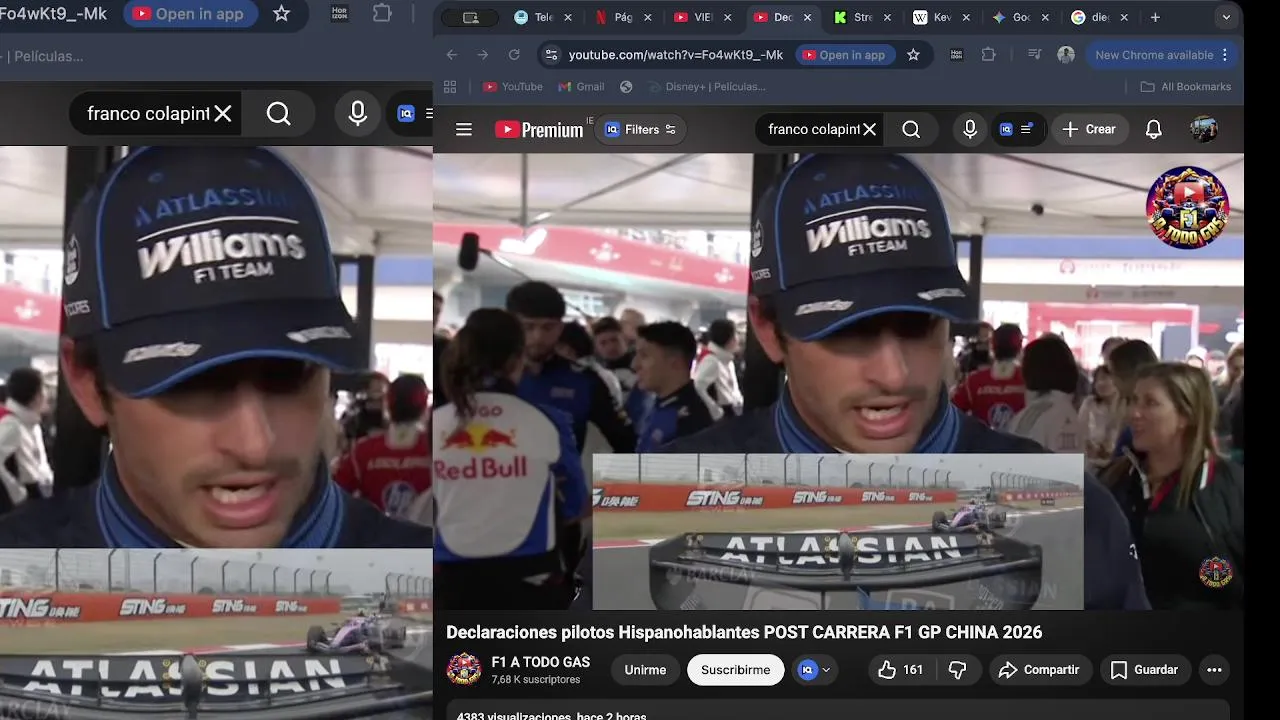Screen dimensions: 1280x720
Task: Click 'Open in app' in Chrome address bar
Action: (x=843, y=55)
